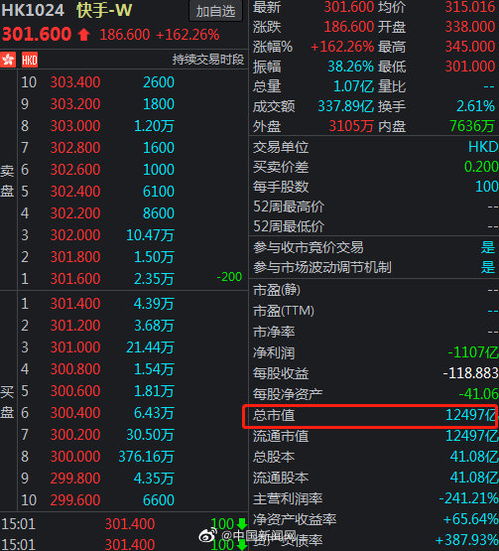Click the 均价 value 315.016

[470, 7]
